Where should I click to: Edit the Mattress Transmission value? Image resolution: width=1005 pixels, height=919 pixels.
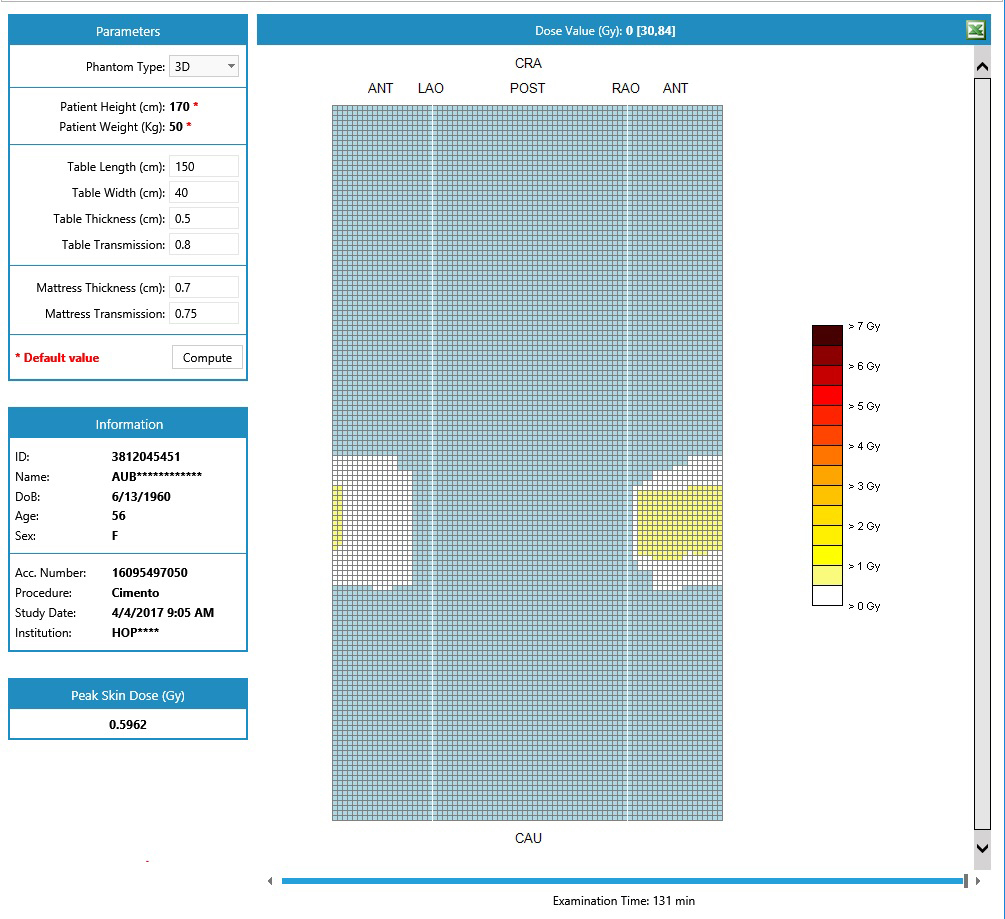pyautogui.click(x=204, y=314)
